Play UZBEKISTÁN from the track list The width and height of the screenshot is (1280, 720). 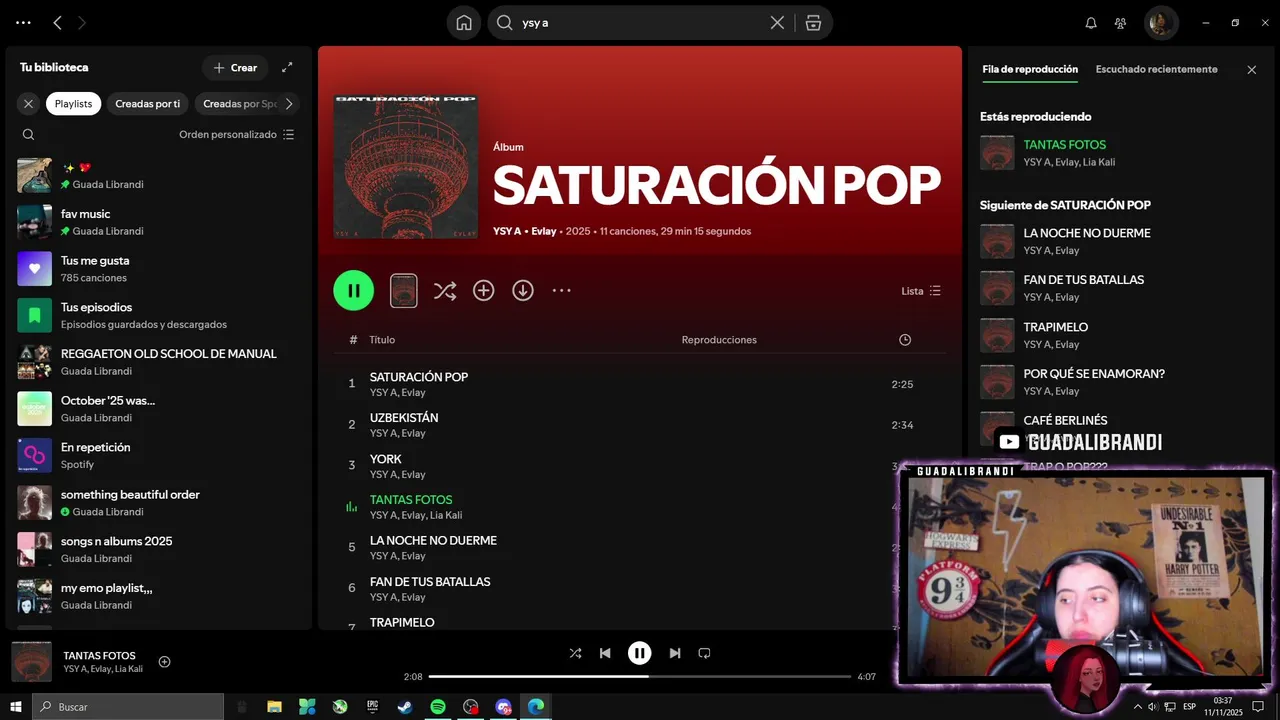click(638, 425)
